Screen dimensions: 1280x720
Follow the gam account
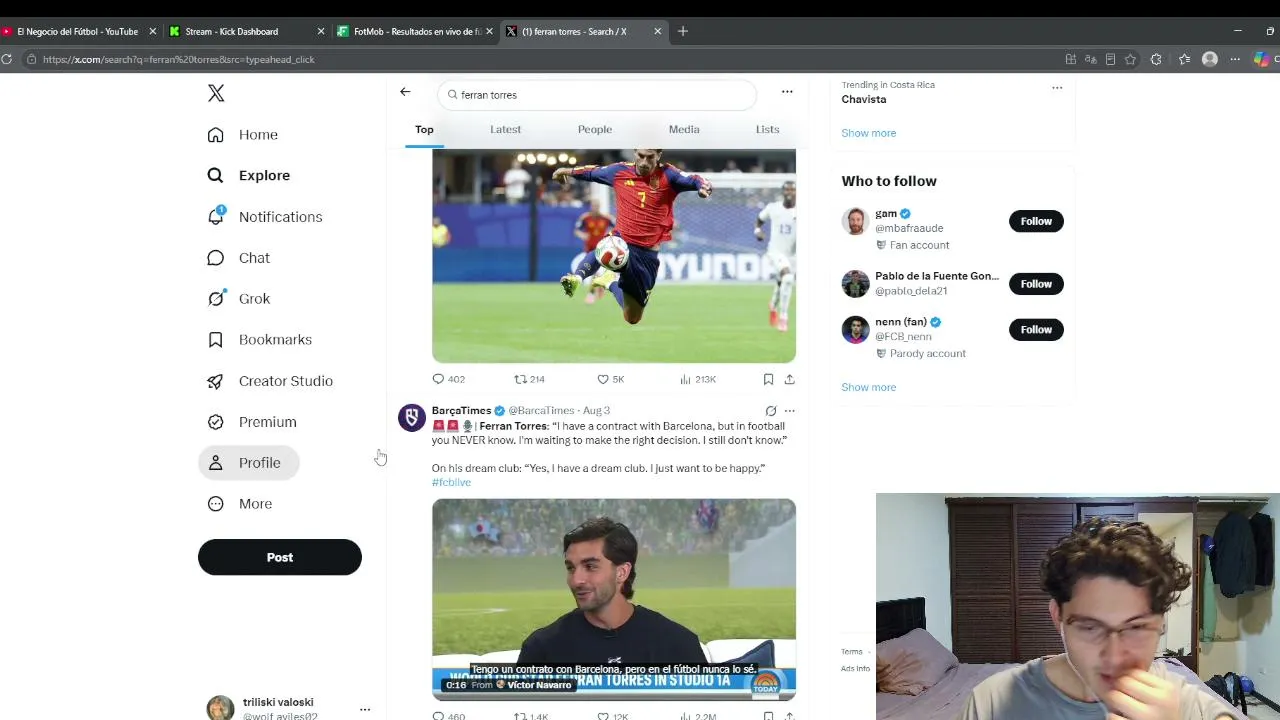(x=1036, y=221)
